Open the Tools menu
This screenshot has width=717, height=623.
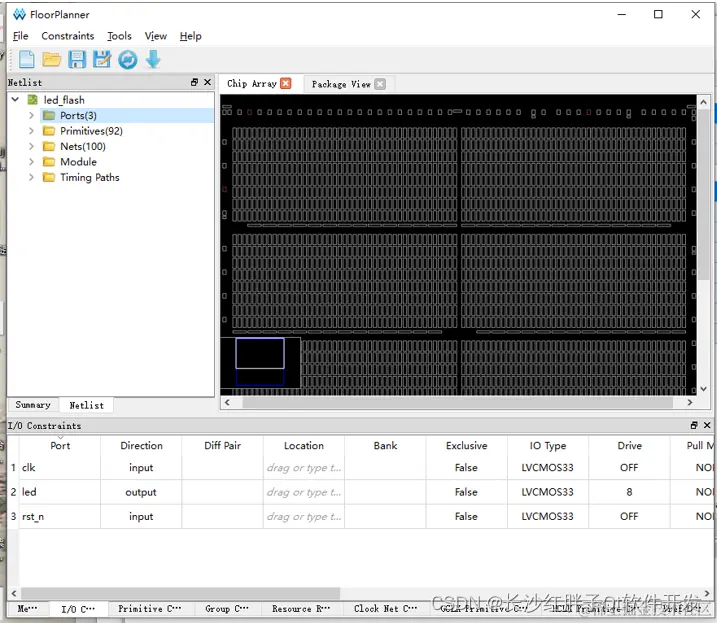[x=119, y=36]
